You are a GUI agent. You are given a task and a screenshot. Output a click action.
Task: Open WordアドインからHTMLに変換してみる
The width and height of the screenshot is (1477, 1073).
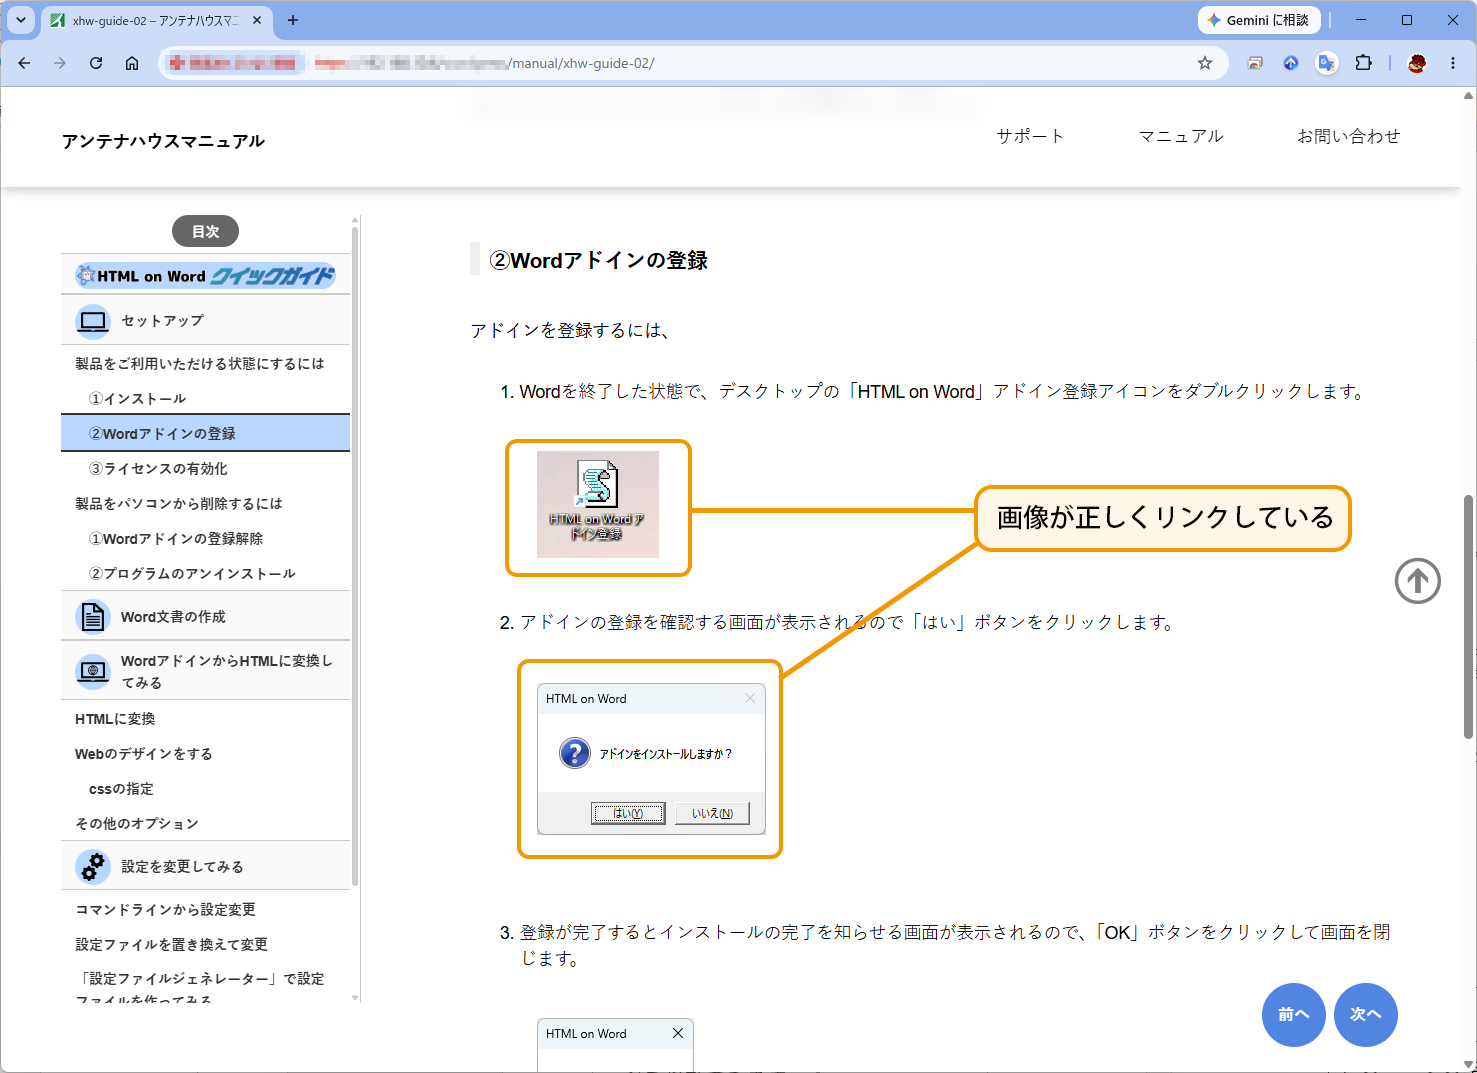click(206, 671)
